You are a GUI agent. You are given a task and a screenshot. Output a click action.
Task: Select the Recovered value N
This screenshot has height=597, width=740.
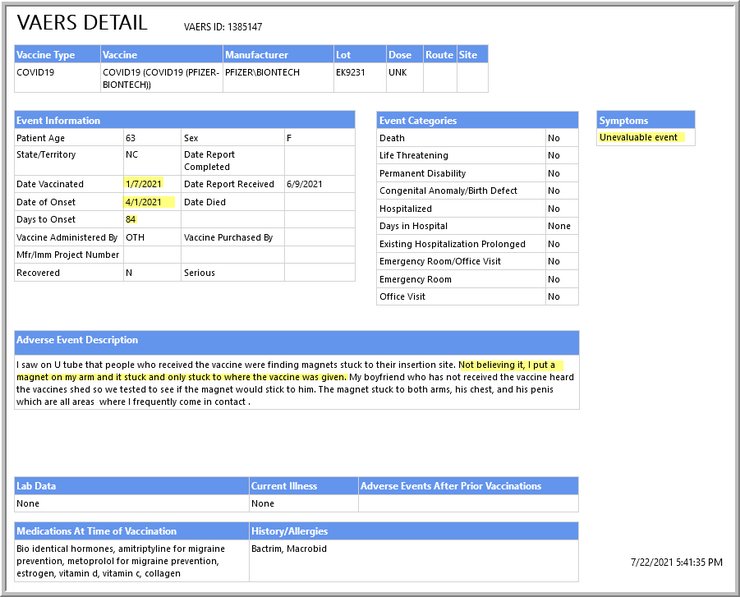click(129, 273)
